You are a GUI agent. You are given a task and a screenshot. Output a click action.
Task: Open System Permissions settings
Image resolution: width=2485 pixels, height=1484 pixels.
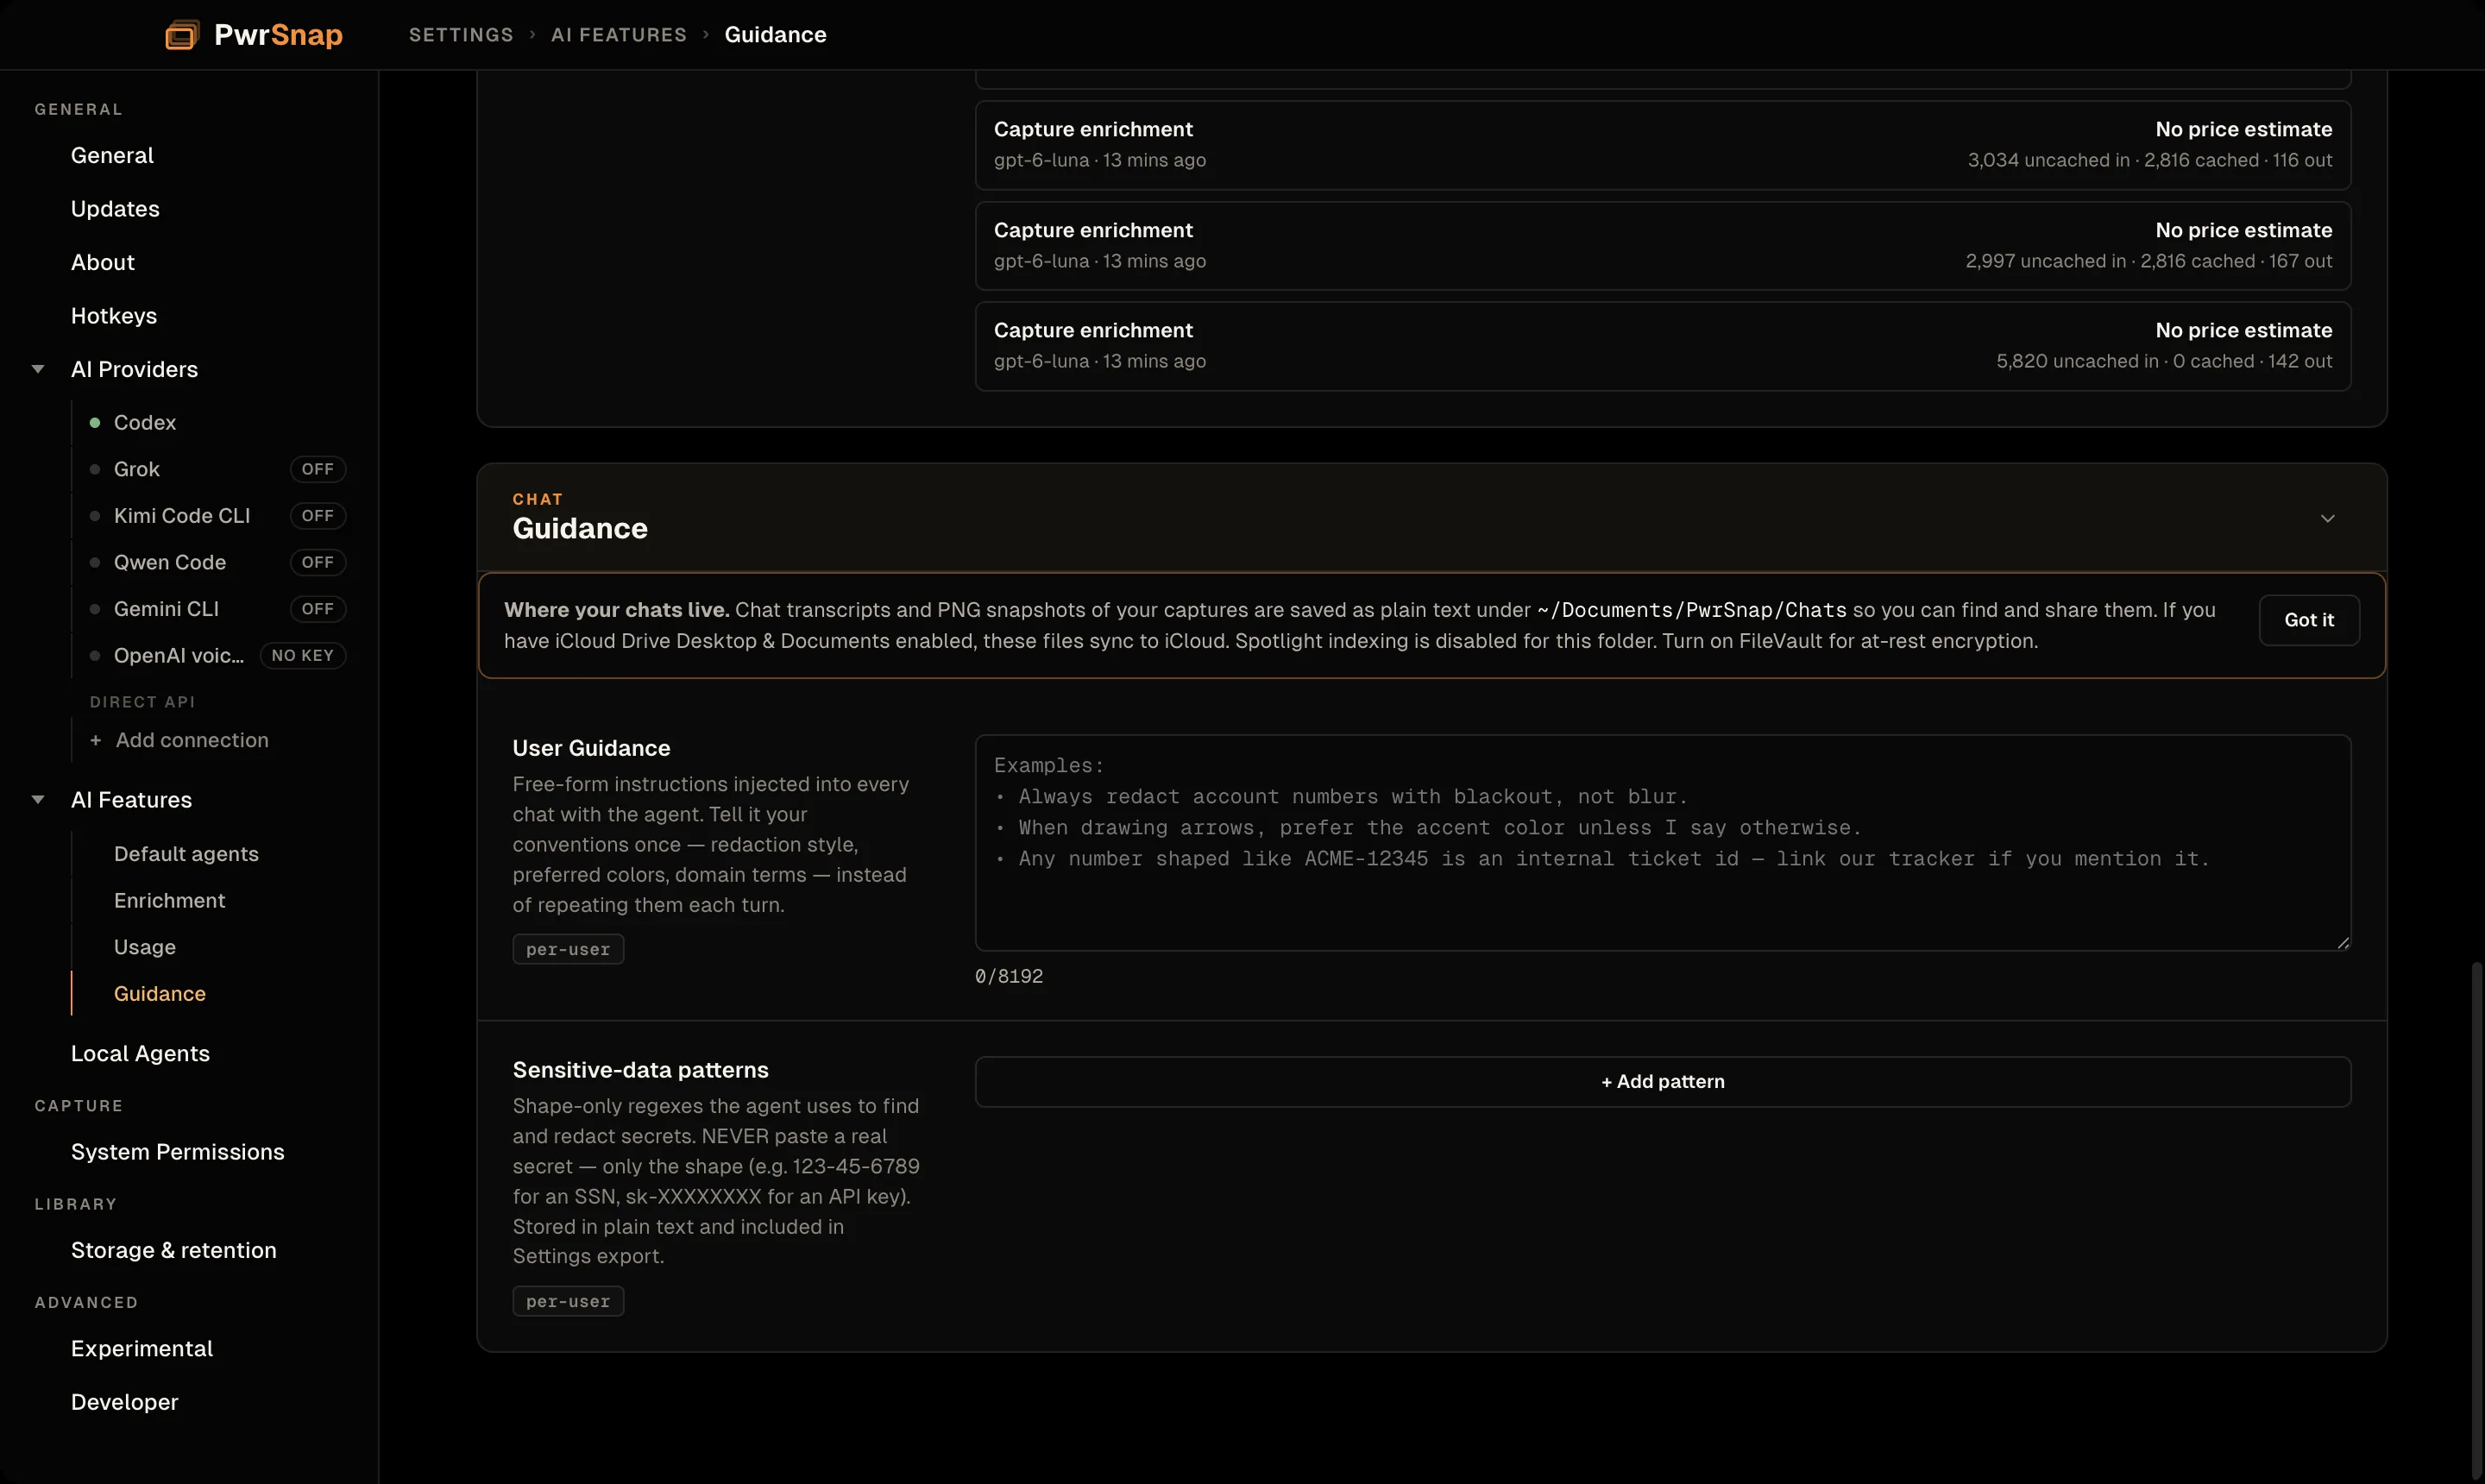tap(178, 1152)
